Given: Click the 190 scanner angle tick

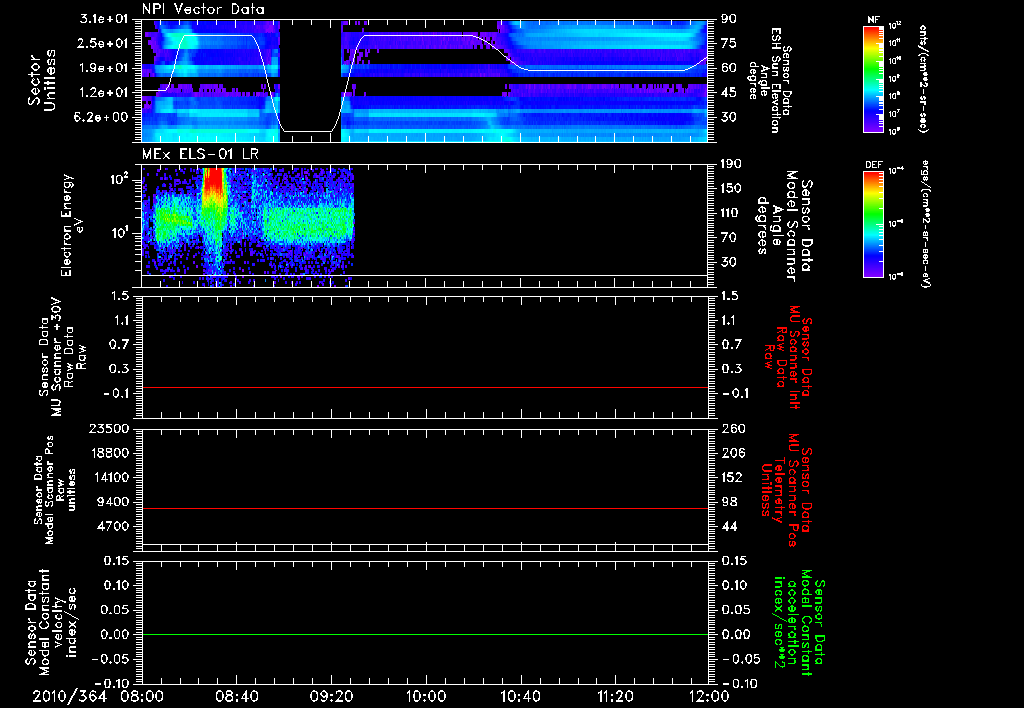Looking at the screenshot, I should point(731,164).
